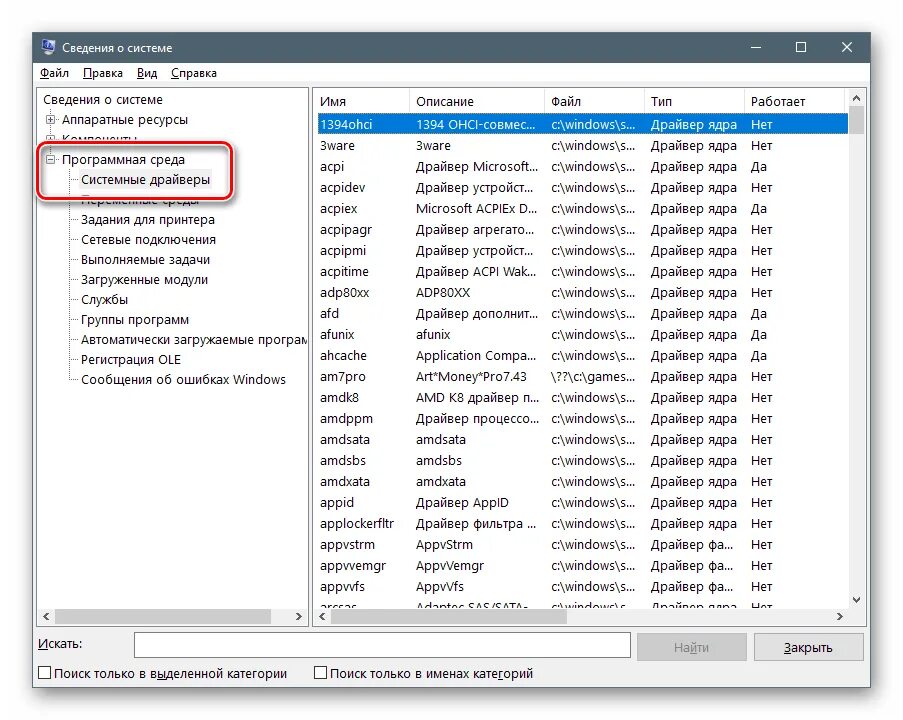Select Выполняемые задачи tree item

[x=145, y=260]
